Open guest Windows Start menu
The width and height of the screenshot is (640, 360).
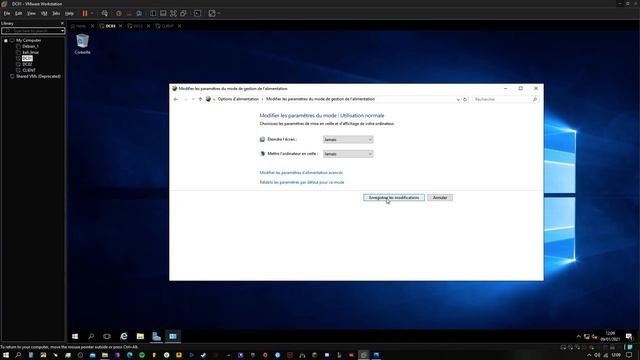coord(75,336)
